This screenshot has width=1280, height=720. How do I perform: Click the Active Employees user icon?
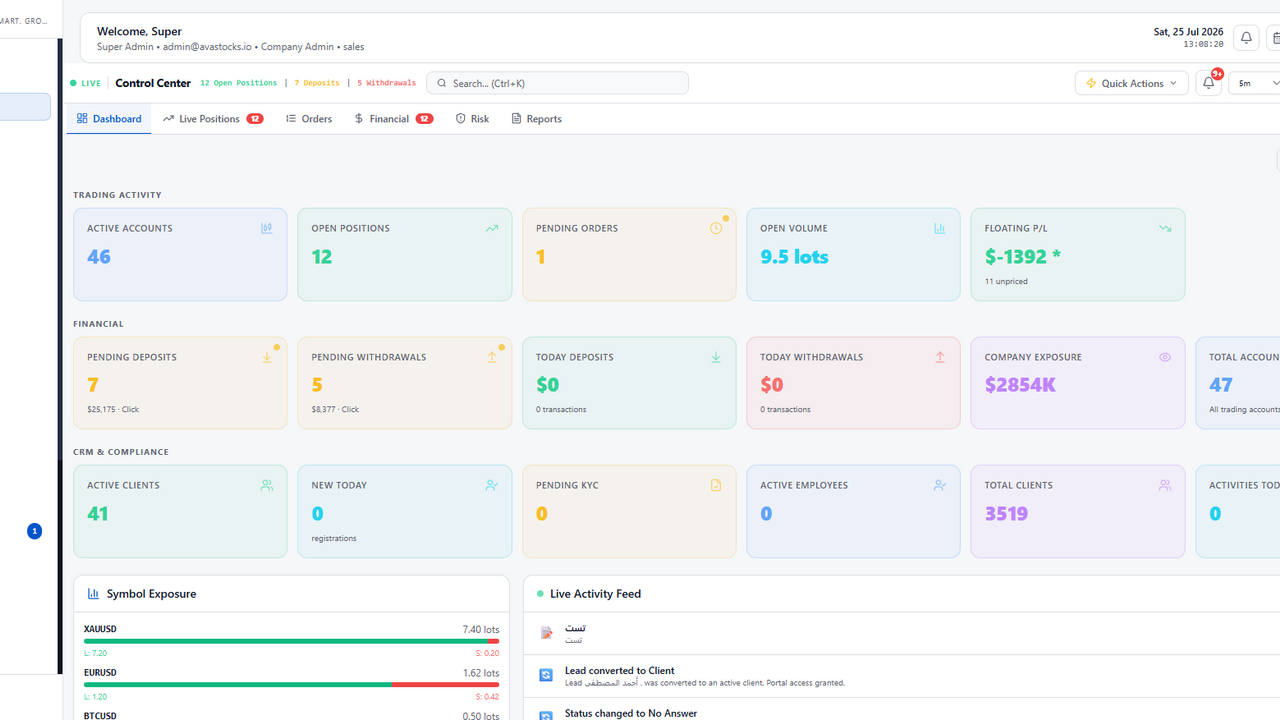[x=940, y=485]
